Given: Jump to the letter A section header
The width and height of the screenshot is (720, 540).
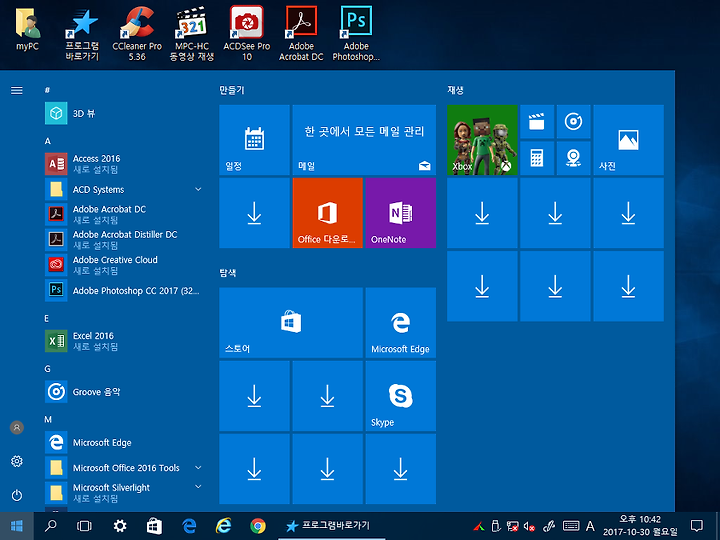Looking at the screenshot, I should [47, 141].
